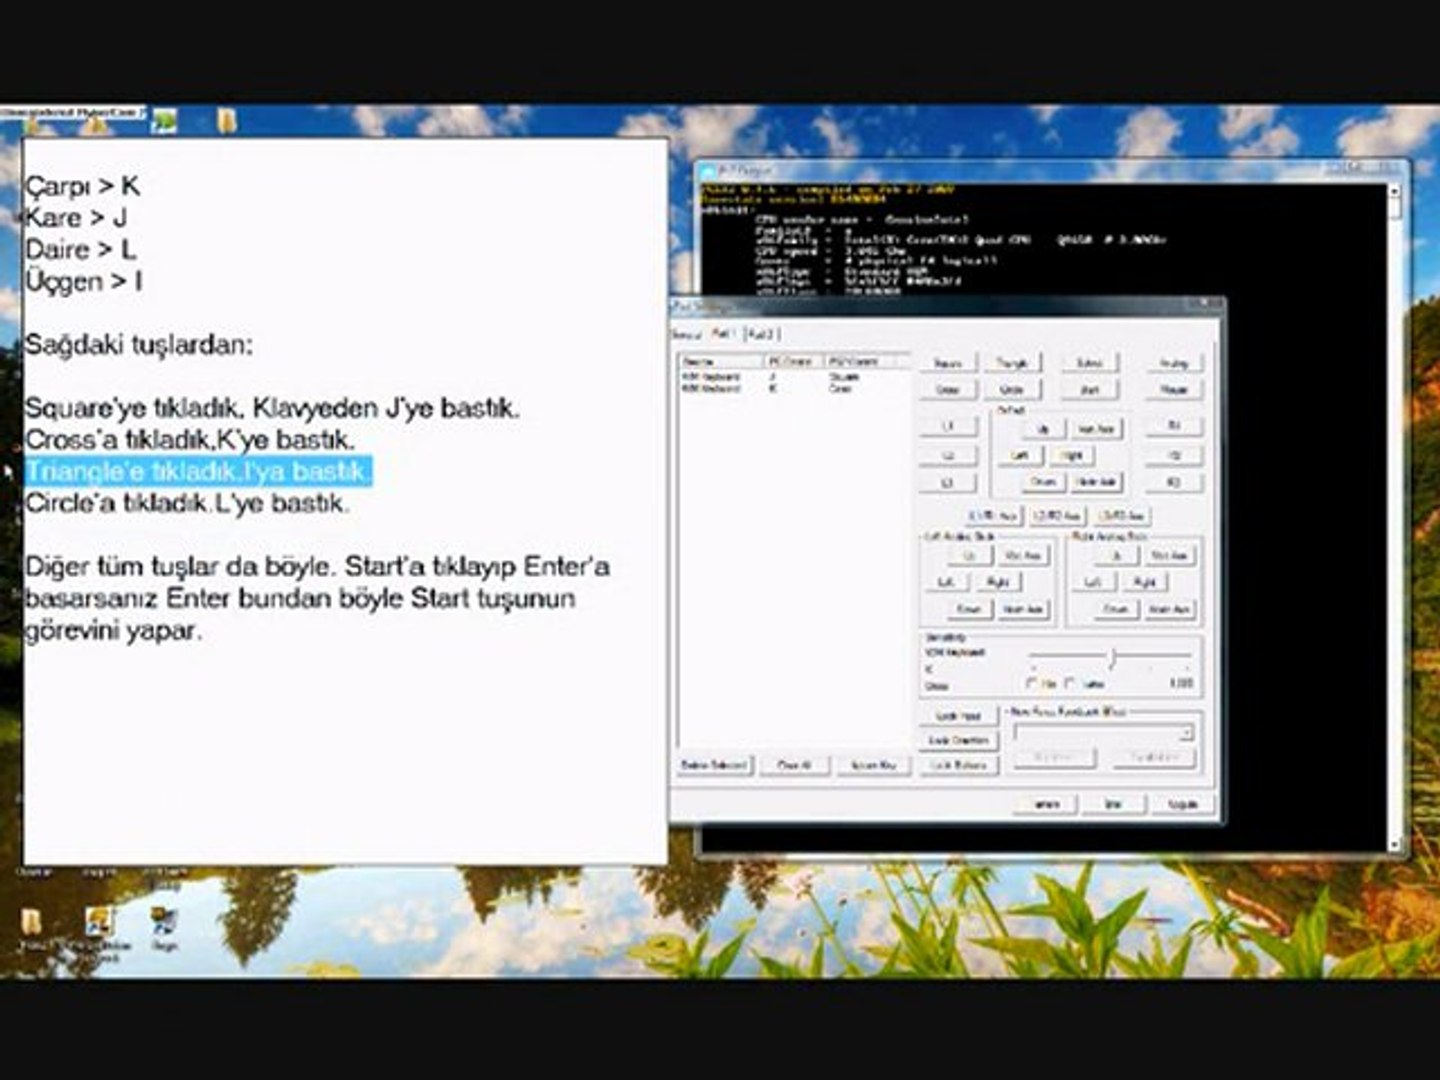The height and width of the screenshot is (1080, 1440).
Task: Select the keyboard binding row for Square
Action: point(795,377)
